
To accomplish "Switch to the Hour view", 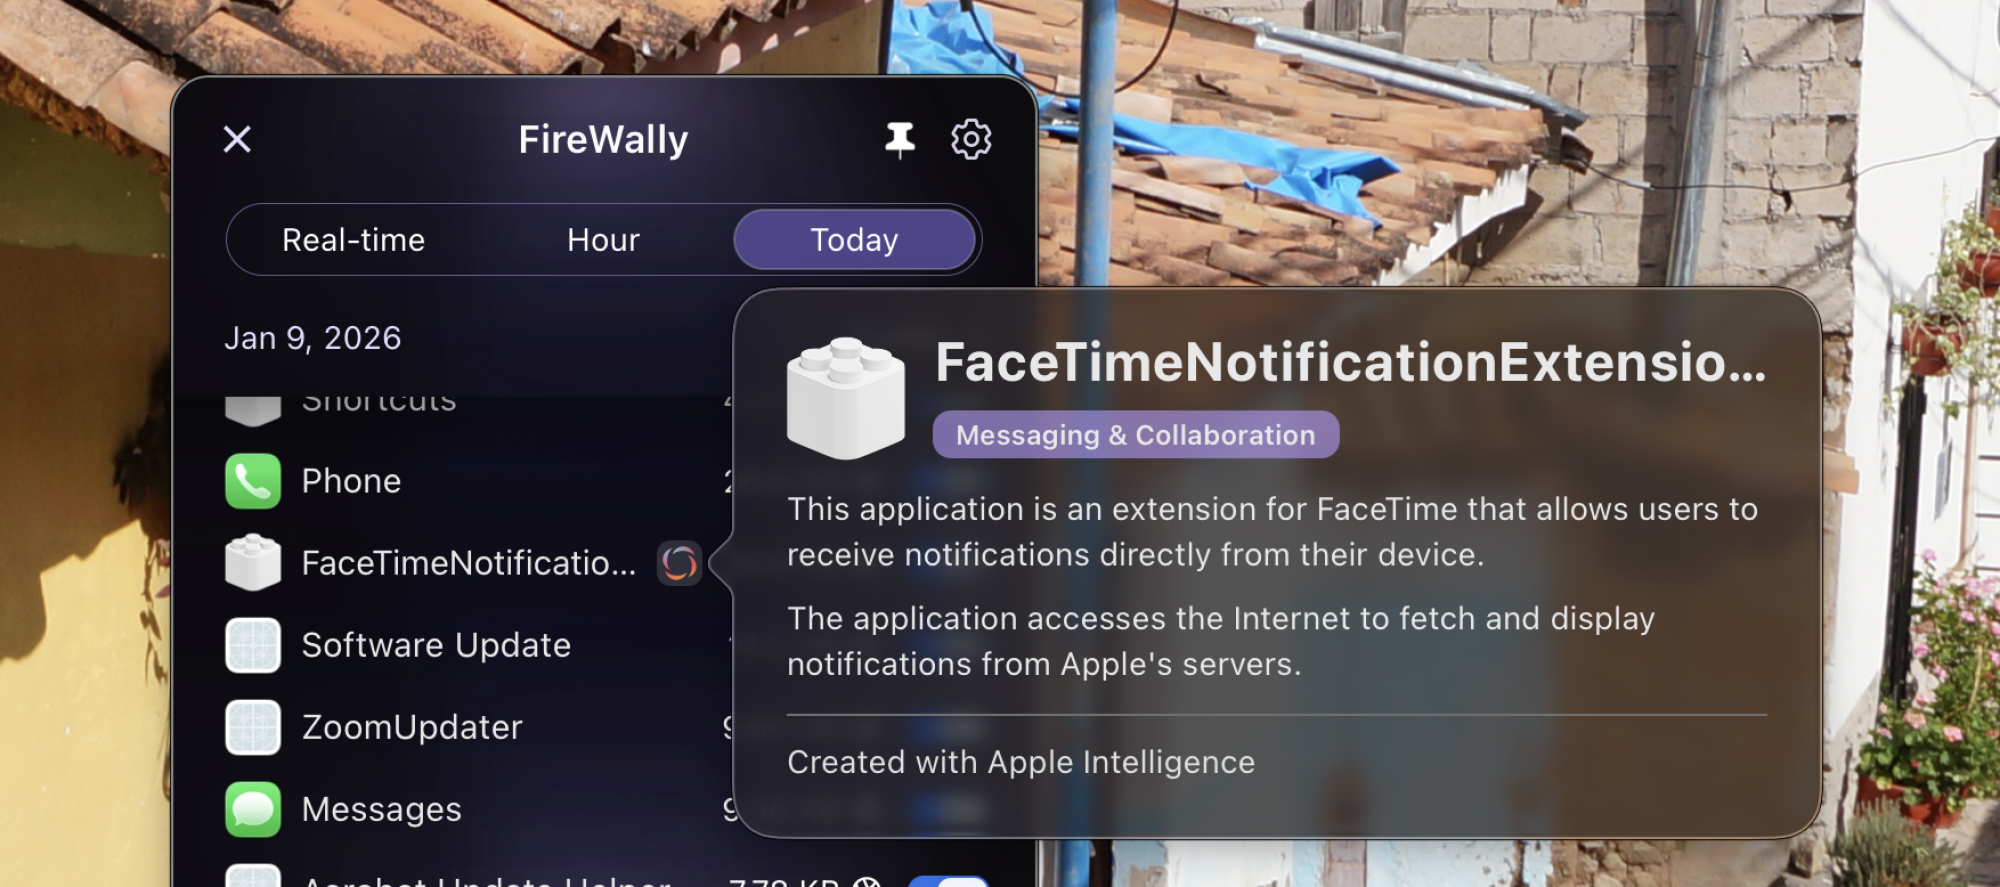I will (x=603, y=239).
